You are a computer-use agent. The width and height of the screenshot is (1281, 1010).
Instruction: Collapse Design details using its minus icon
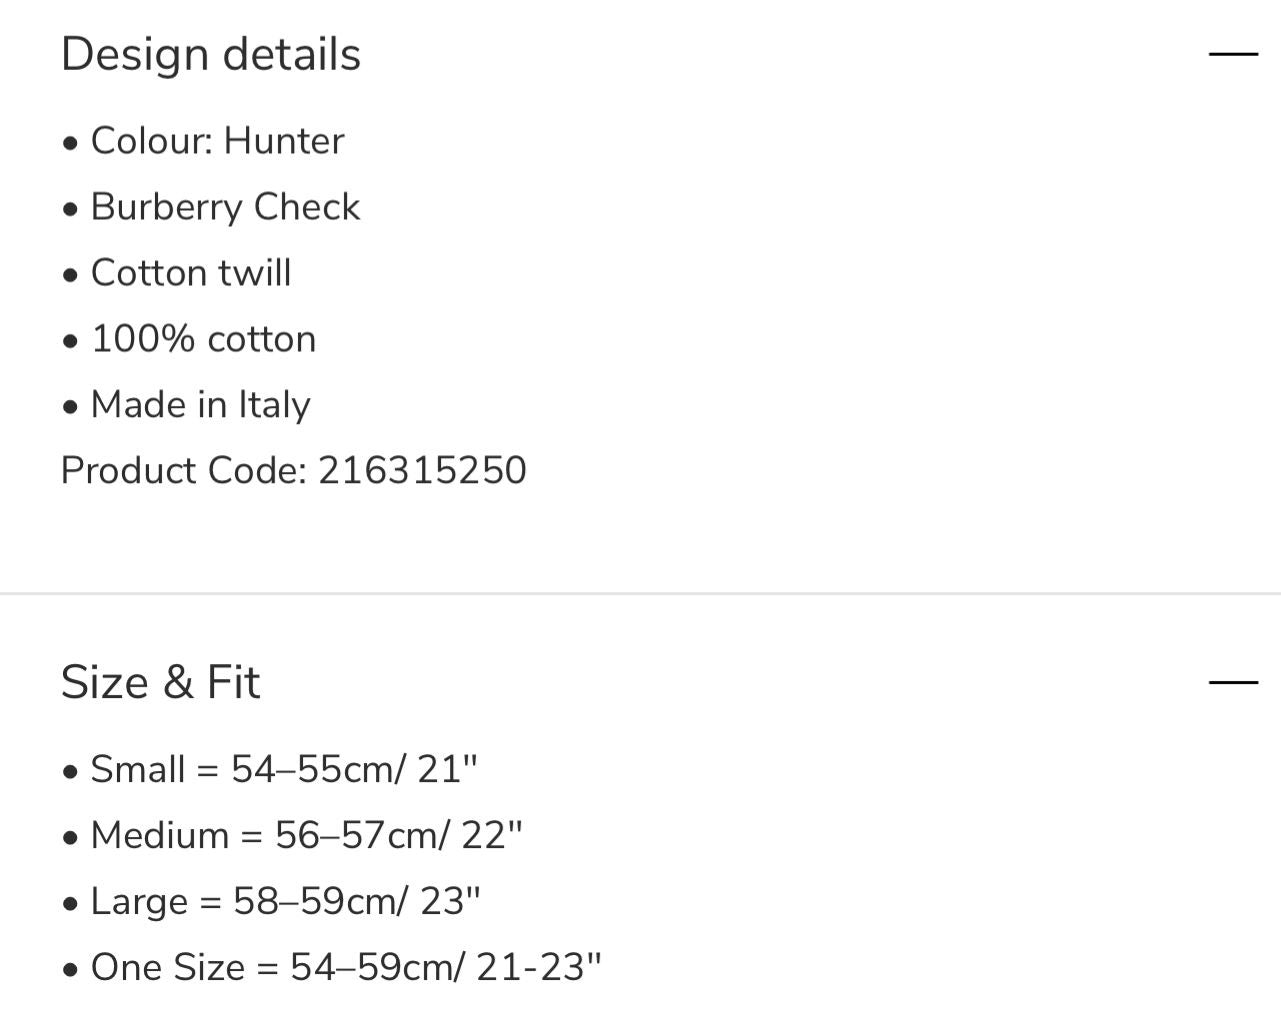[x=1233, y=54]
